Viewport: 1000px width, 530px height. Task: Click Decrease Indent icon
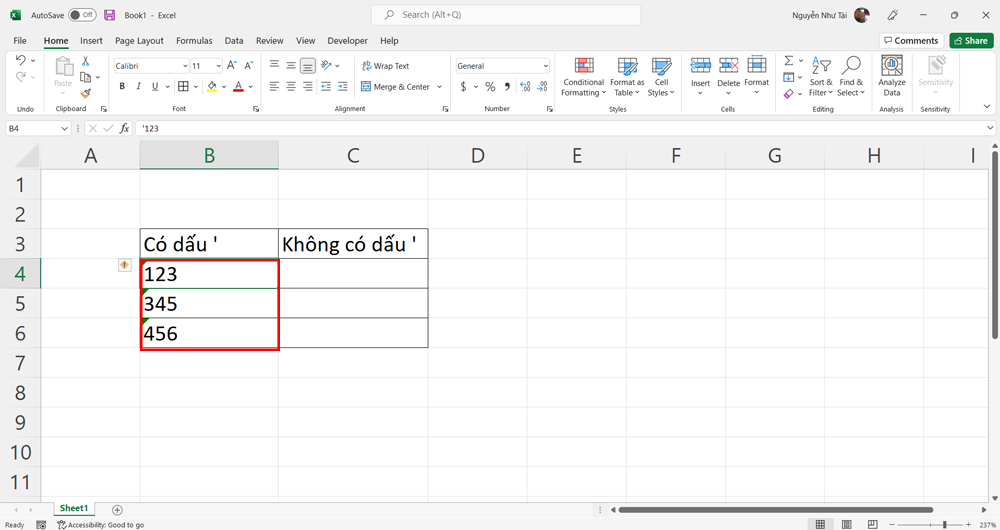[x=326, y=86]
